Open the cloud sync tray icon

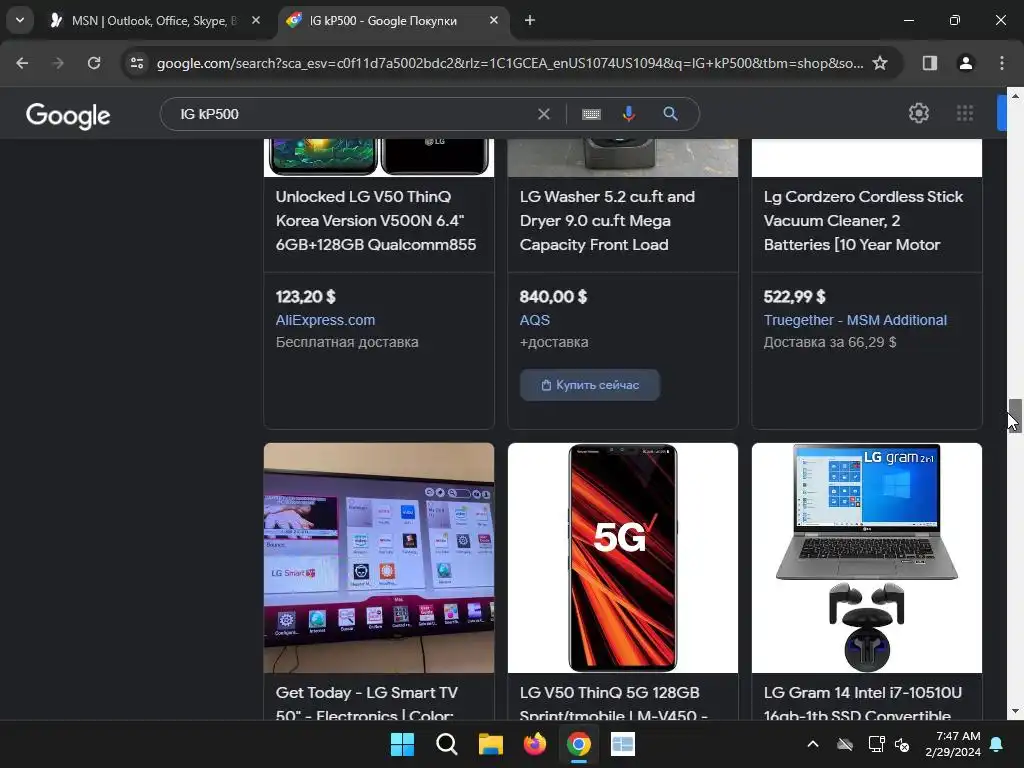845,744
